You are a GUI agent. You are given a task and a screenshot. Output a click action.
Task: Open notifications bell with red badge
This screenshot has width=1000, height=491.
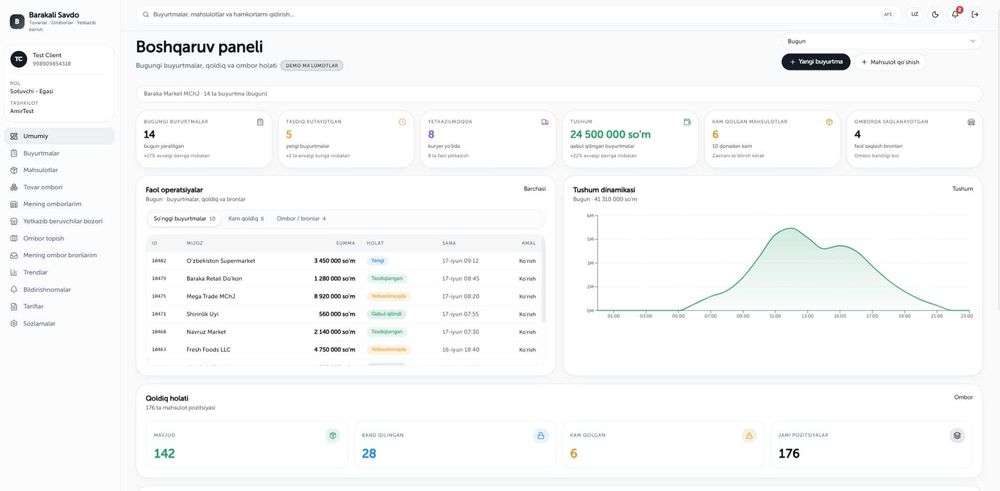[955, 14]
